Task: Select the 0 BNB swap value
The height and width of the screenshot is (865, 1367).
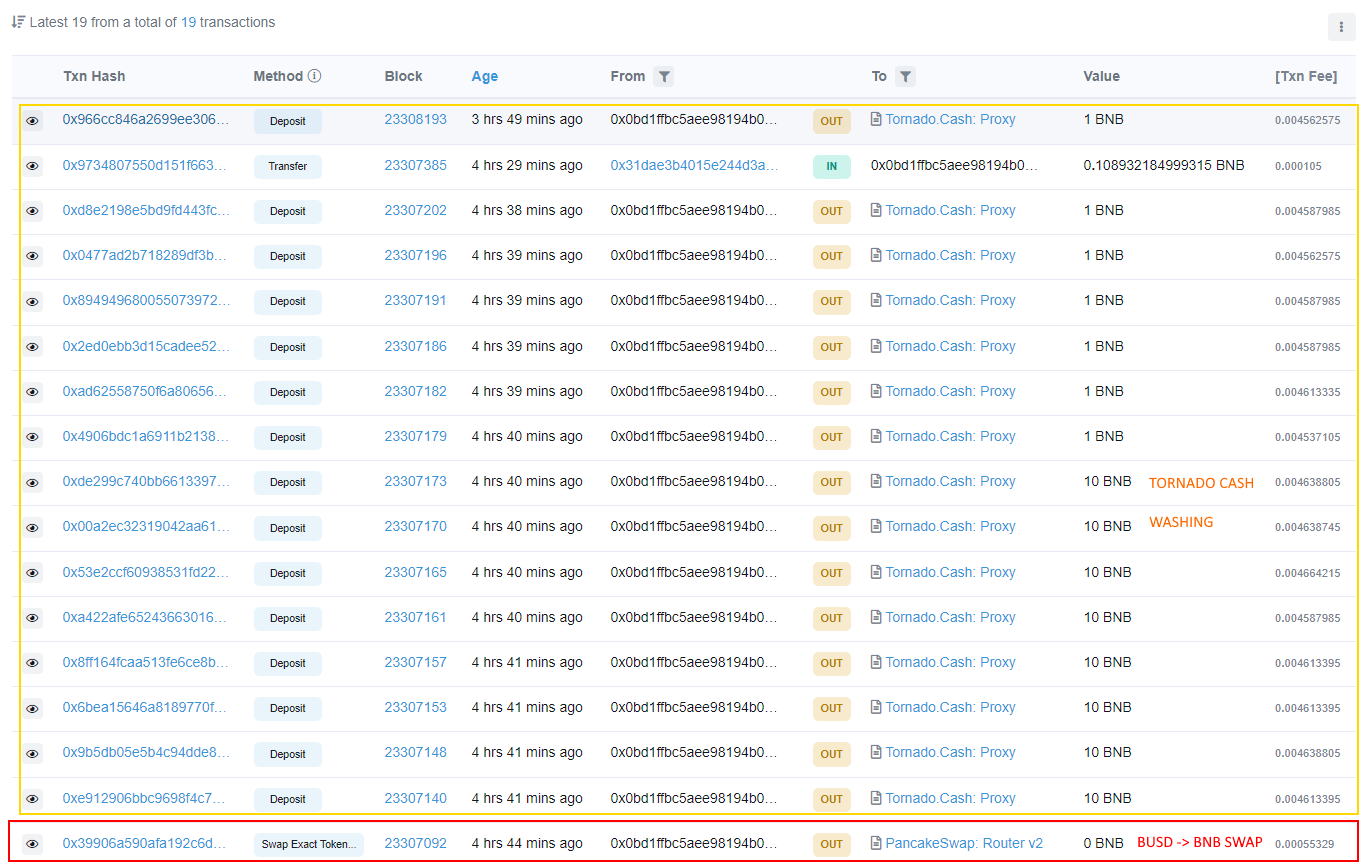Action: (x=1103, y=843)
